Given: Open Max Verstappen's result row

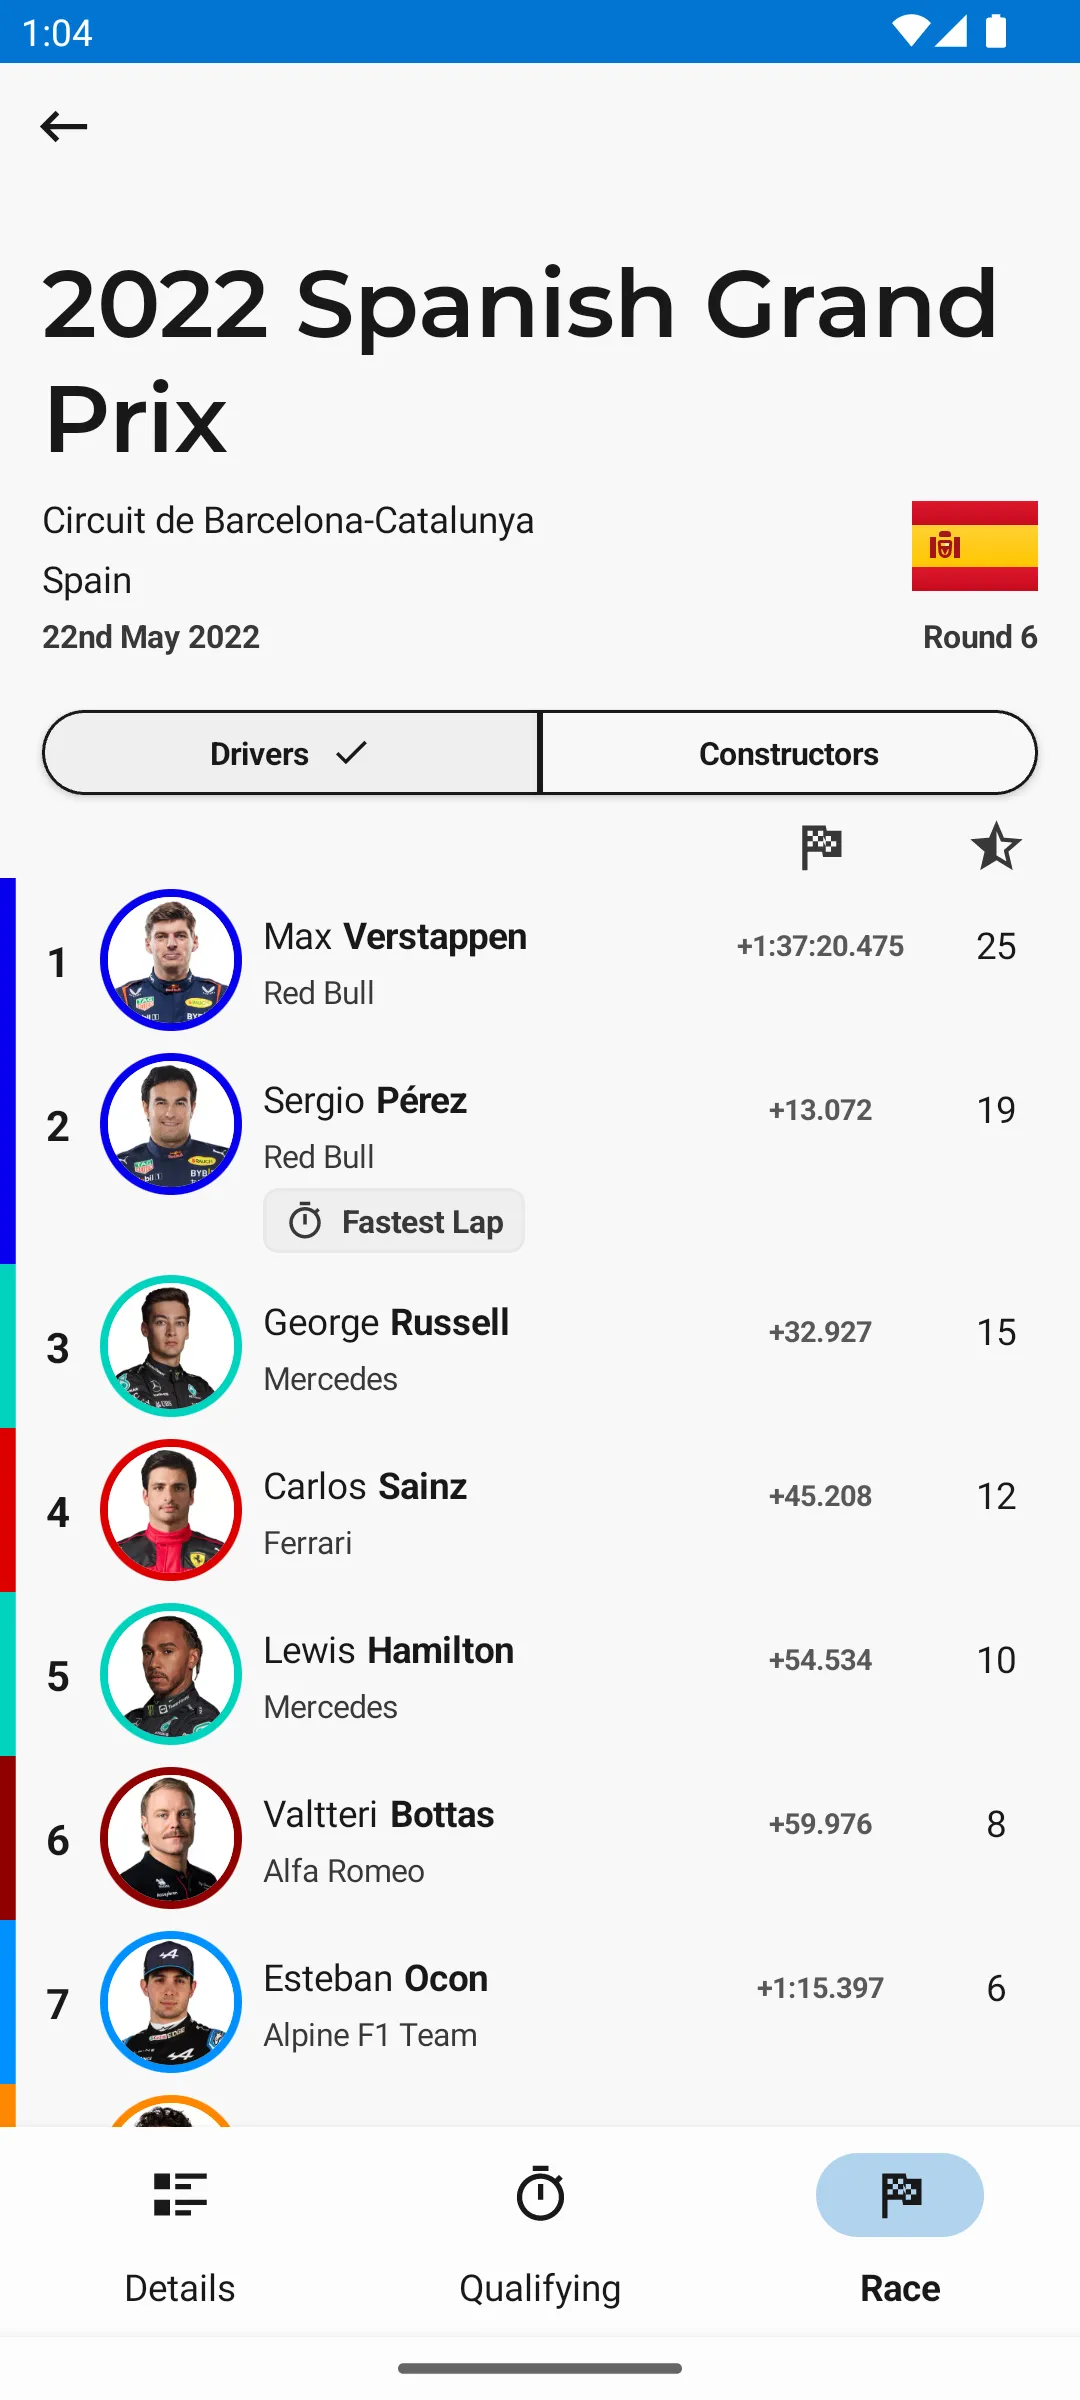Looking at the screenshot, I should [540, 960].
